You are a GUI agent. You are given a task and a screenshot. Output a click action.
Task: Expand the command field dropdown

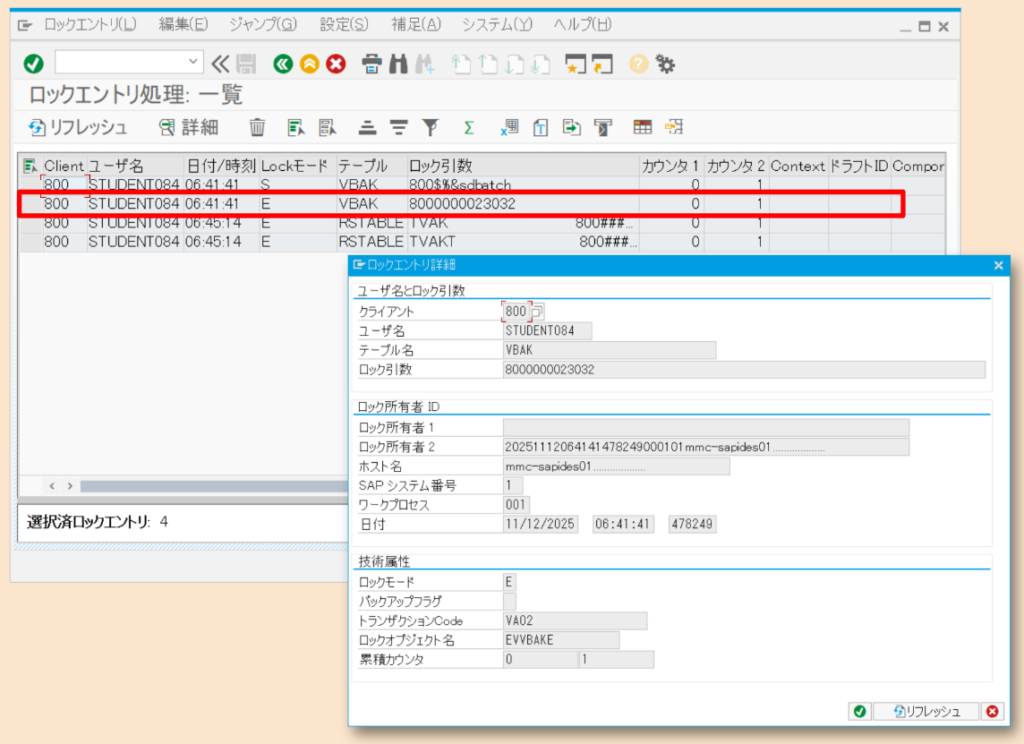[193, 63]
